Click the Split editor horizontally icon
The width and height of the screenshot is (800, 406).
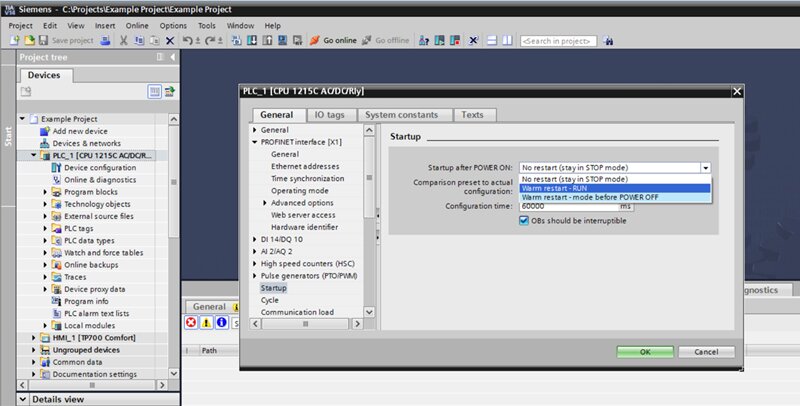[x=492, y=40]
